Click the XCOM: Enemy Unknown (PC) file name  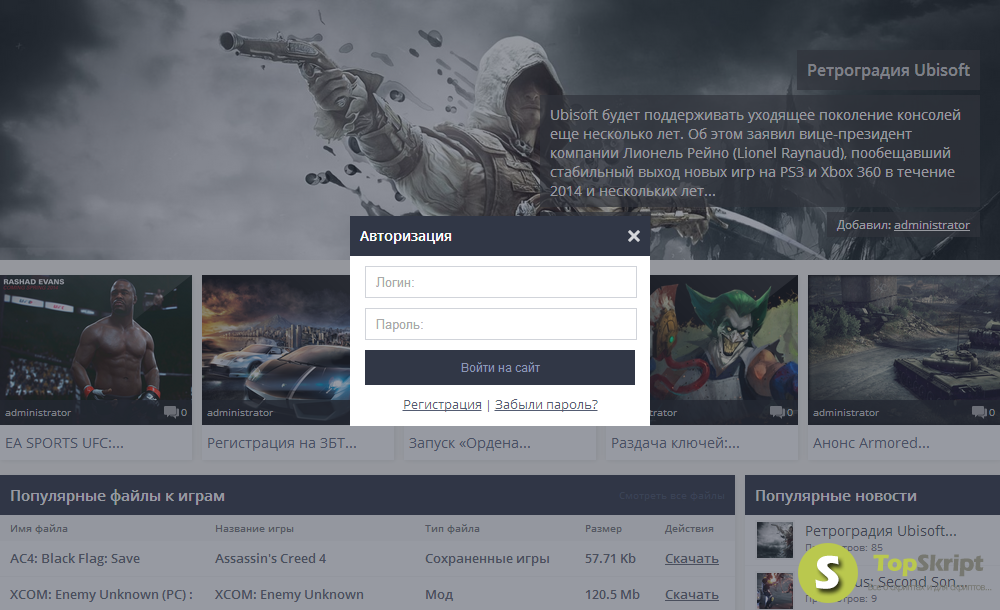101,594
